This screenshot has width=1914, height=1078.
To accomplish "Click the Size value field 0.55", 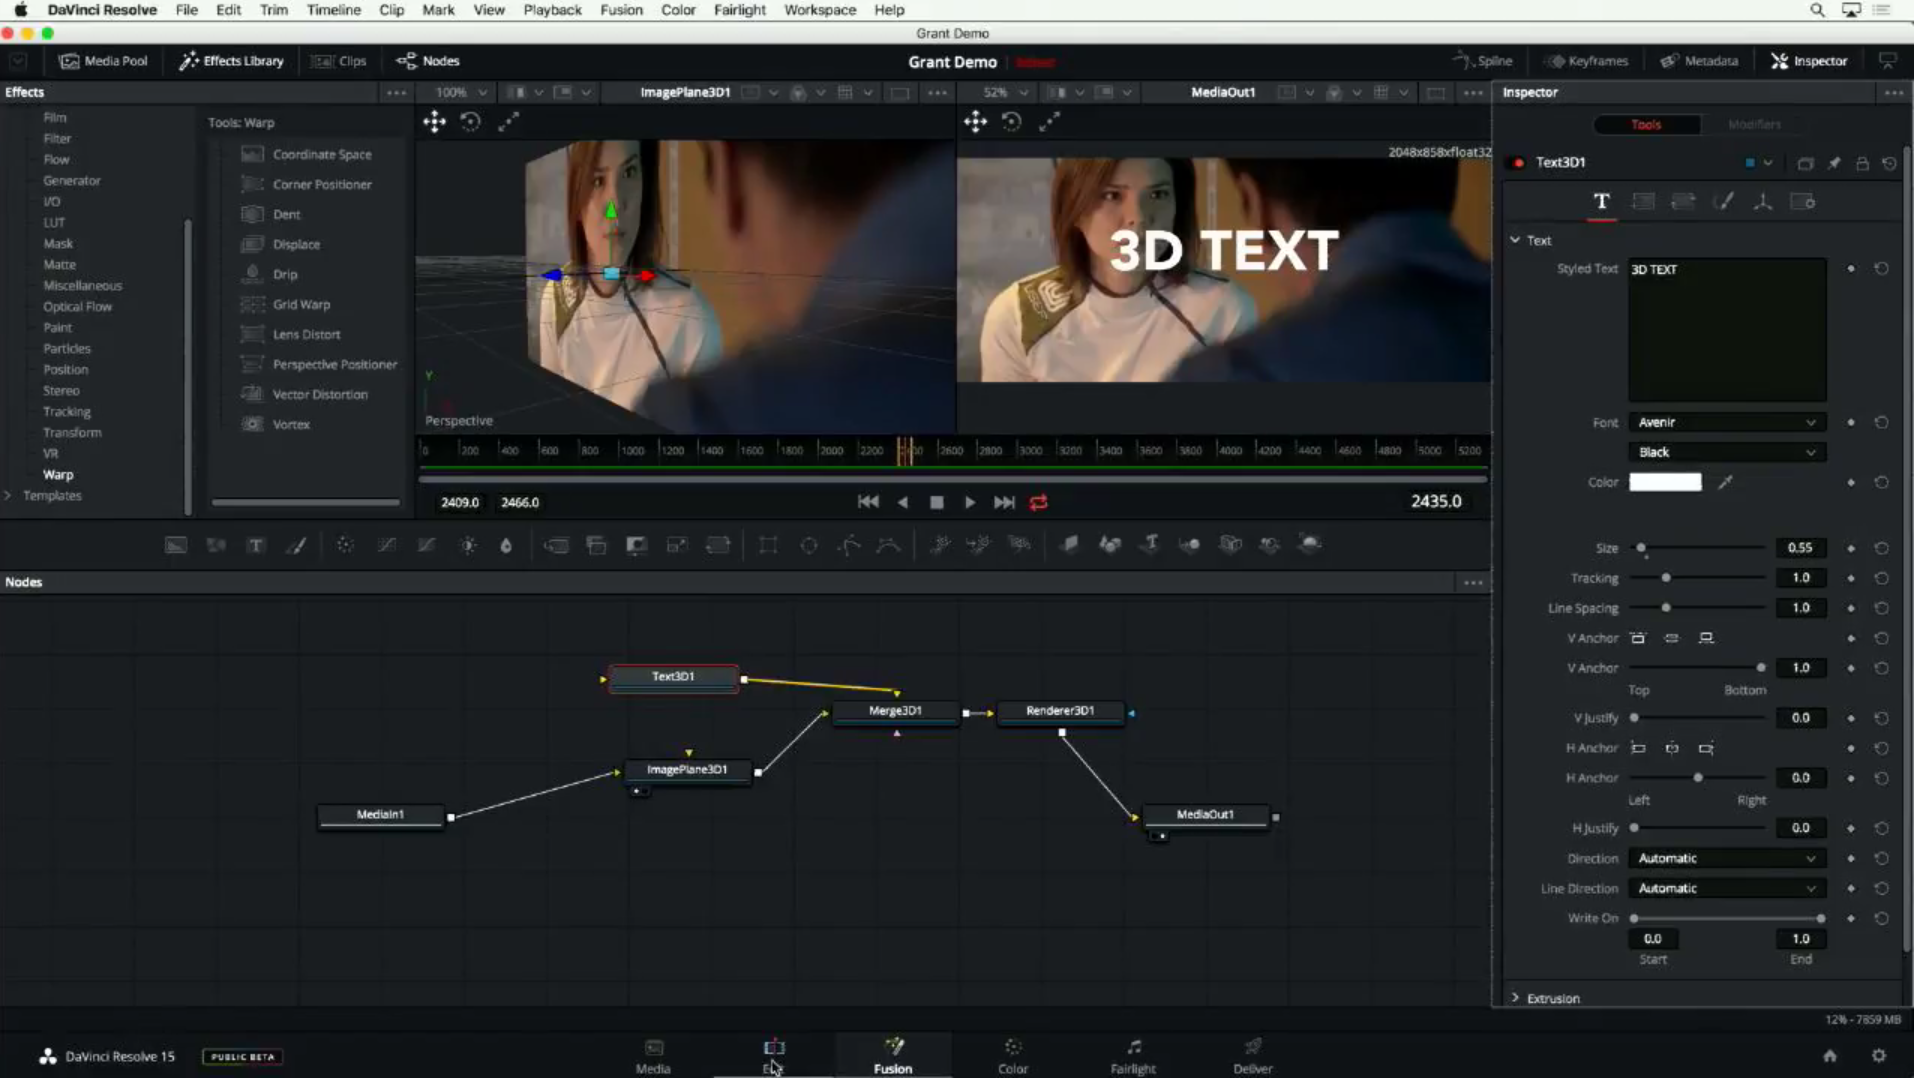I will coord(1800,548).
